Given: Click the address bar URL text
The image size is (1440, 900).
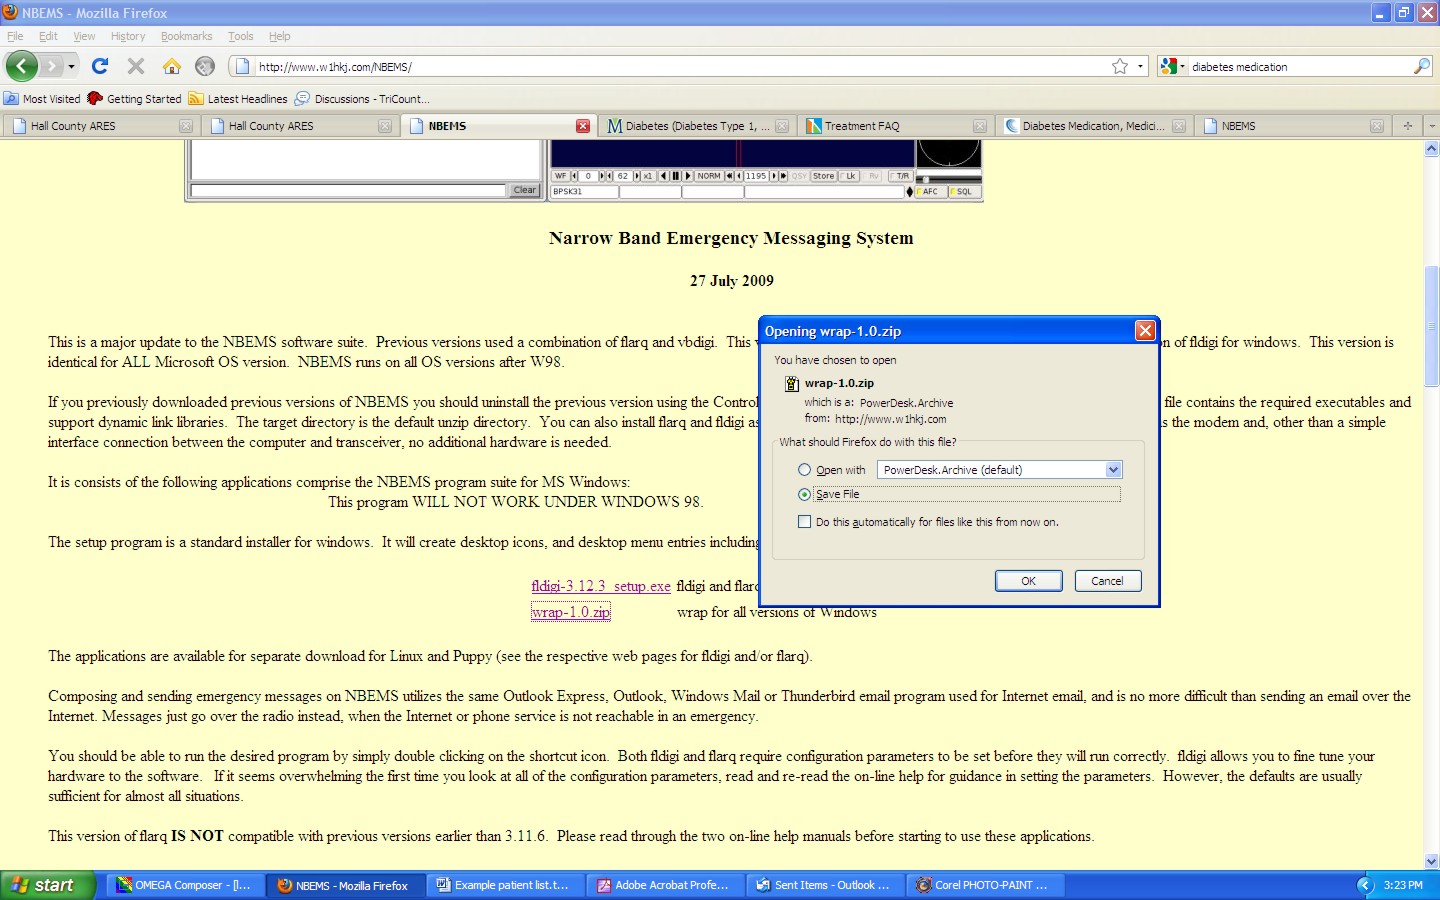Looking at the screenshot, I should coord(335,67).
